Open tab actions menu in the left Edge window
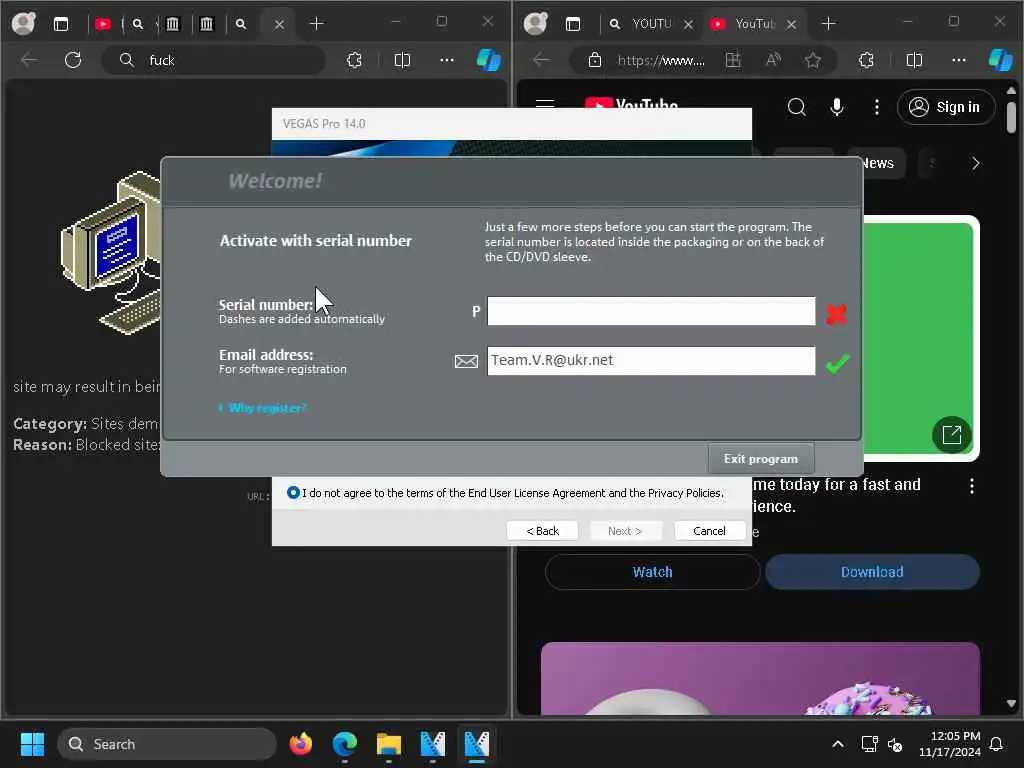The width and height of the screenshot is (1024, 768). [x=61, y=24]
